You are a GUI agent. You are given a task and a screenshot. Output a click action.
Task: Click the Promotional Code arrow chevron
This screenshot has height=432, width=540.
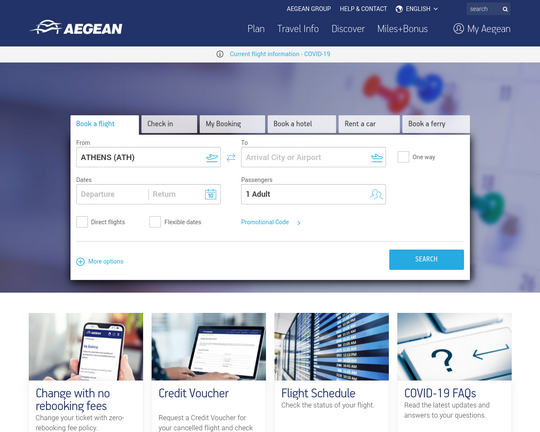click(299, 223)
